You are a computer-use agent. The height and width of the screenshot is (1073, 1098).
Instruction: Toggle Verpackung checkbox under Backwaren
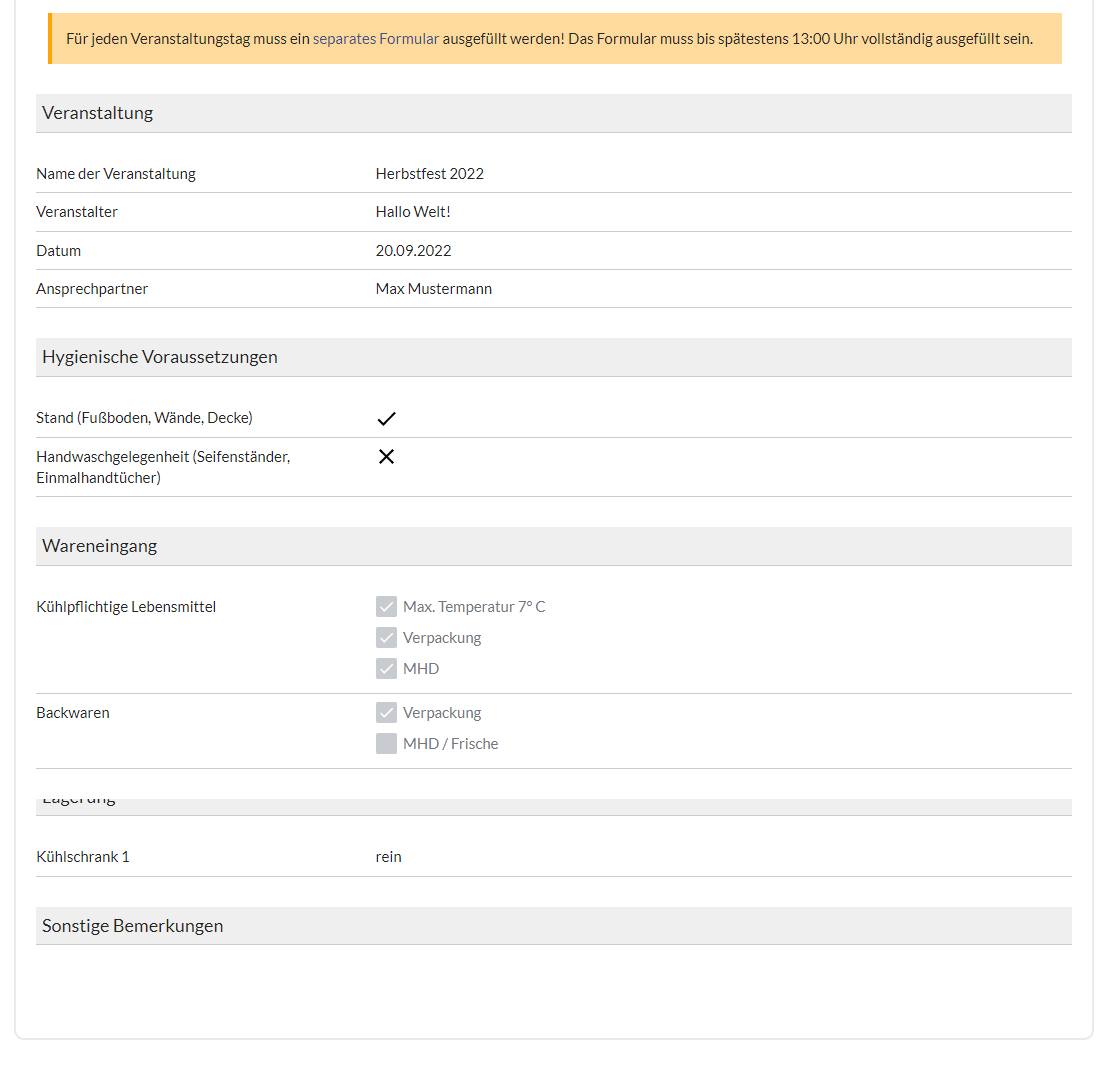click(387, 712)
